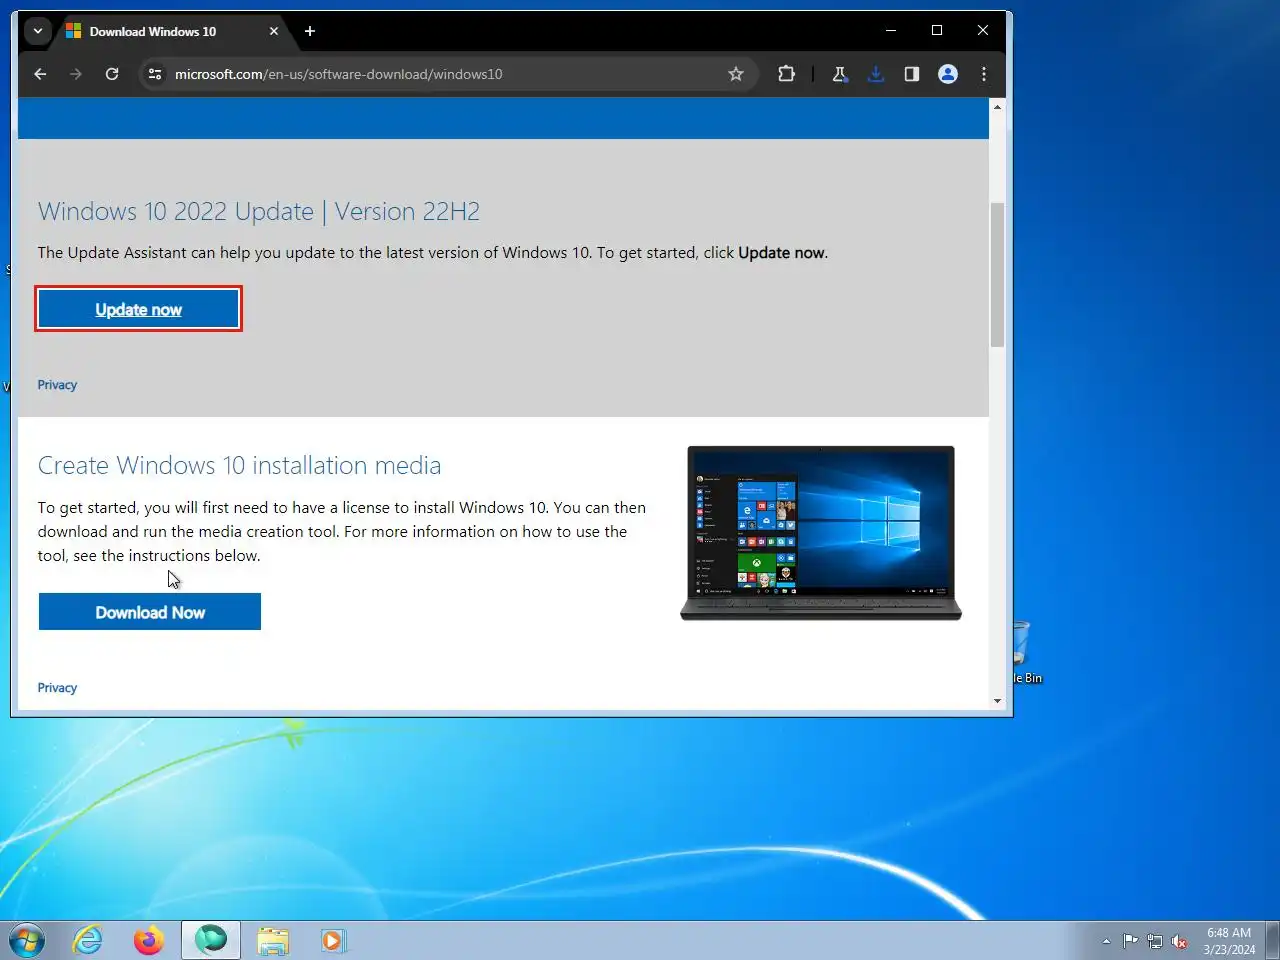Image resolution: width=1280 pixels, height=960 pixels.
Task: Click the scrollbar down arrow
Action: click(997, 701)
